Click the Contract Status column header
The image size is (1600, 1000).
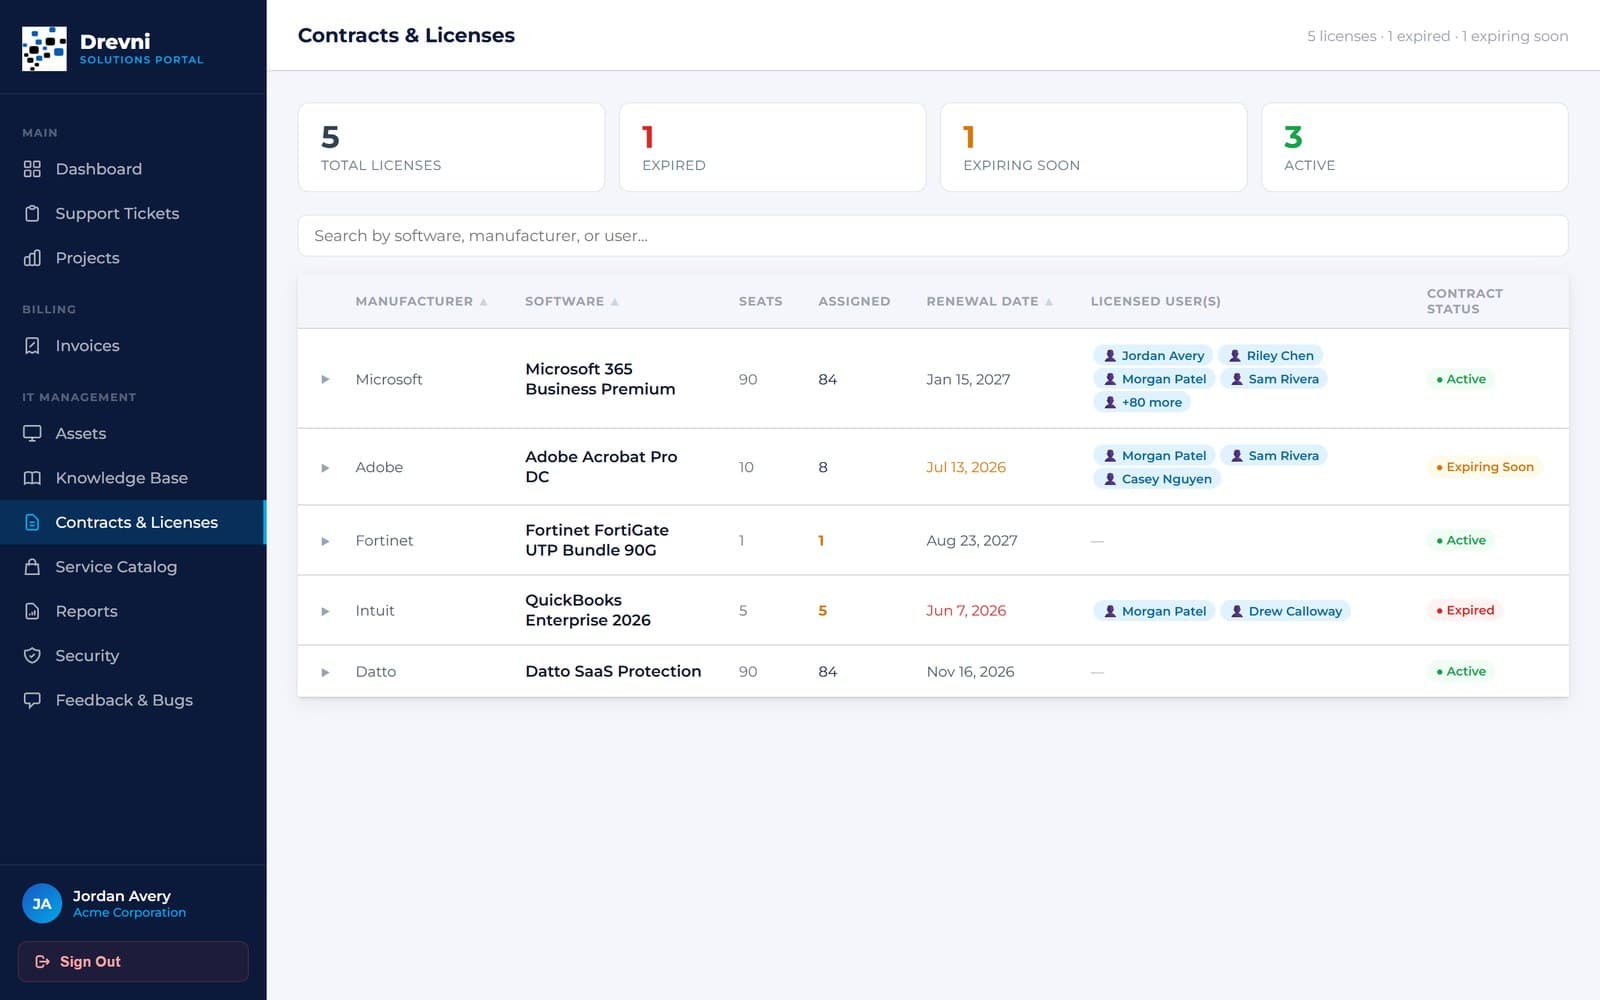point(1464,301)
